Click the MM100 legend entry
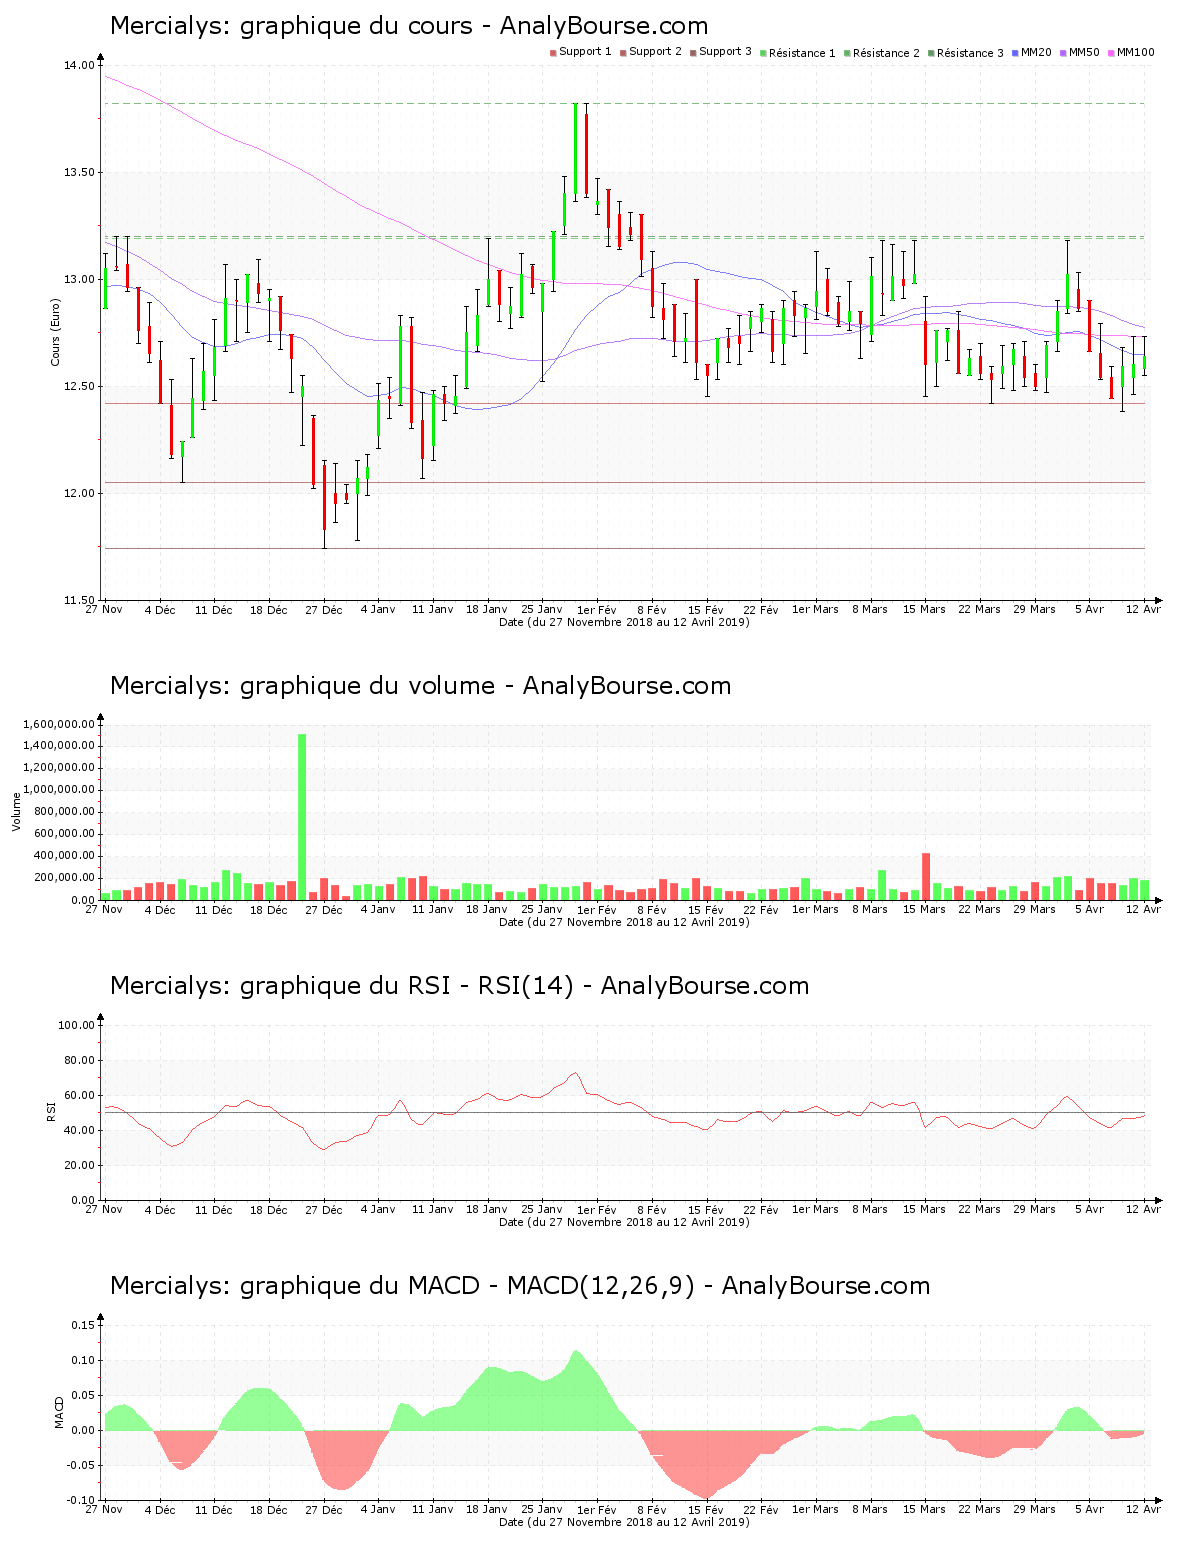 click(1130, 52)
